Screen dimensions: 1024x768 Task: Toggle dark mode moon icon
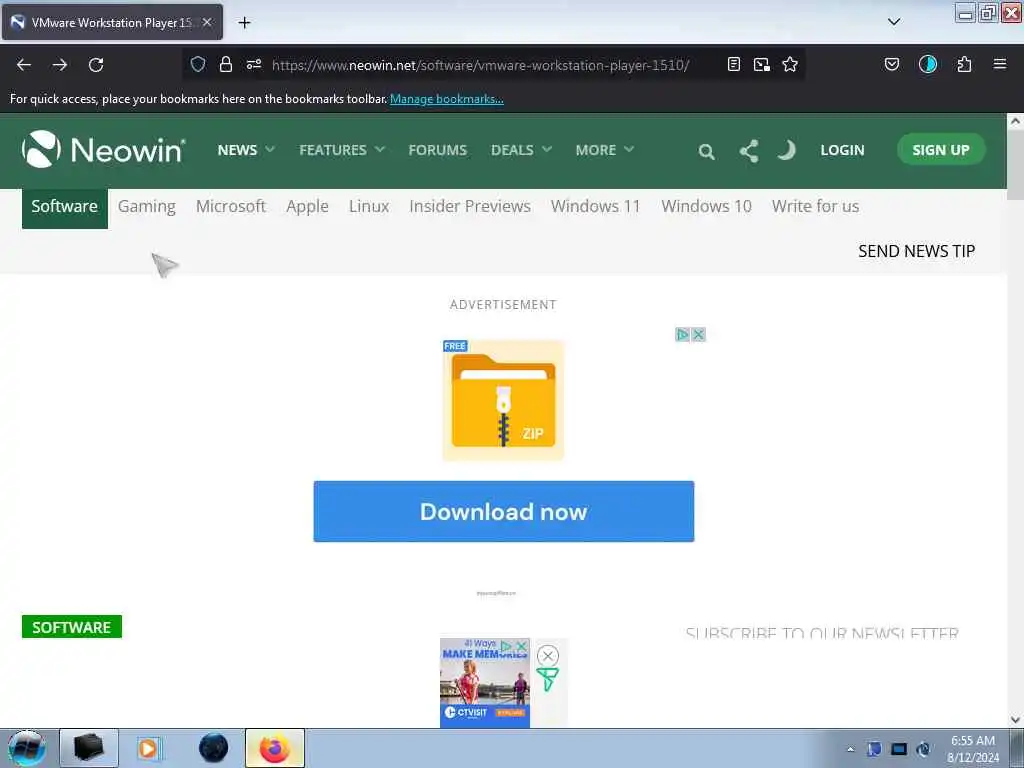pyautogui.click(x=786, y=150)
